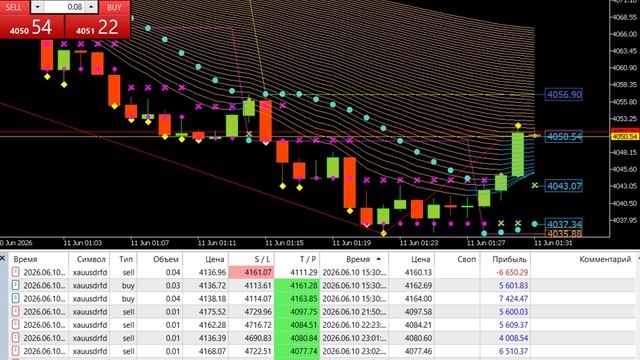Click the close time cell 2026.06.10 21:50
The height and width of the screenshot is (360, 640).
(354, 311)
